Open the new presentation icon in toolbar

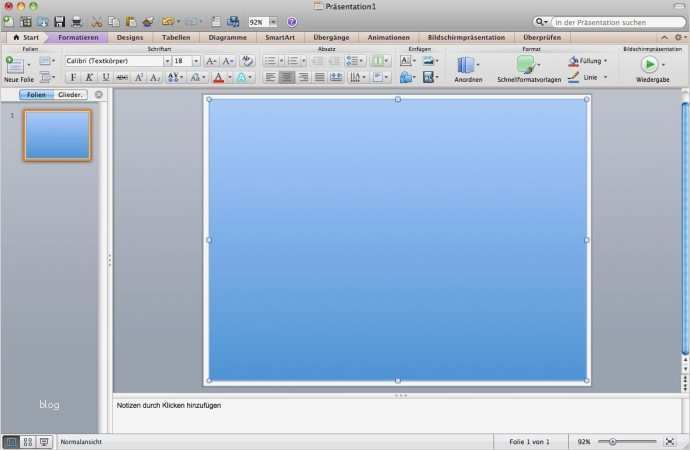8,22
